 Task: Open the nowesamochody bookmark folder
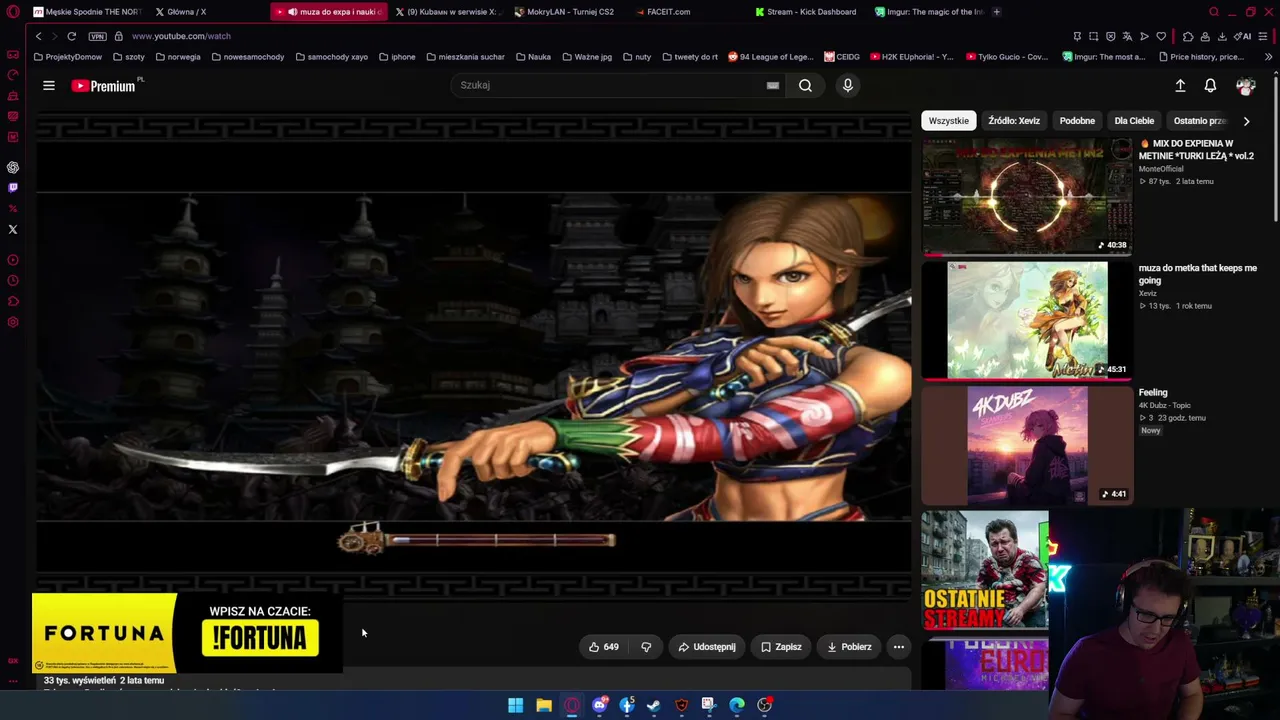247,57
